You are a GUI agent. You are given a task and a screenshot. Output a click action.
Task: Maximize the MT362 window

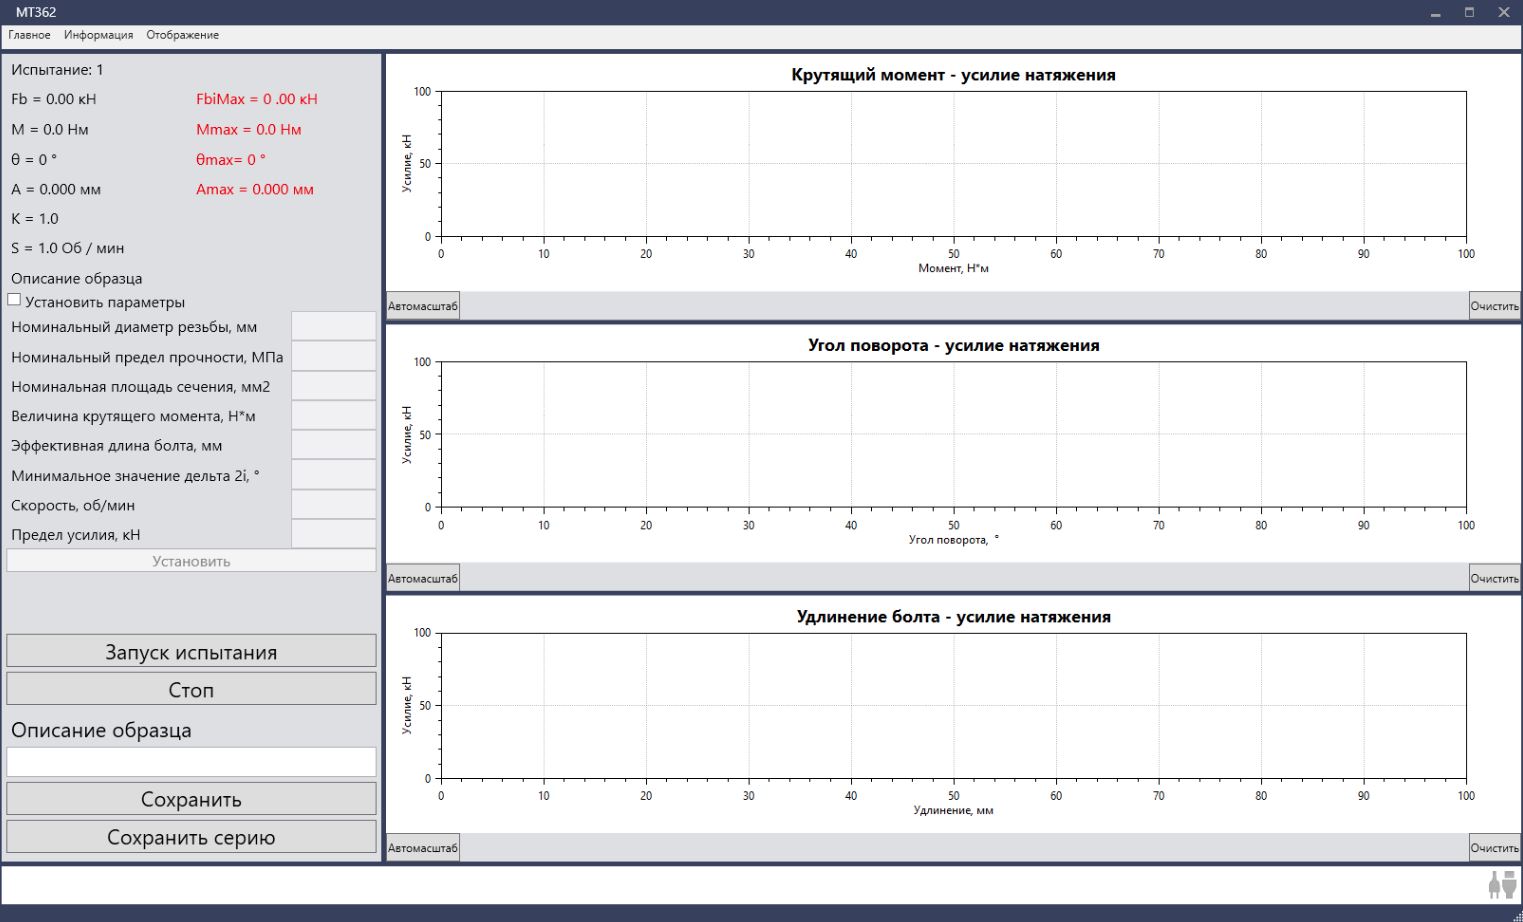(1469, 12)
